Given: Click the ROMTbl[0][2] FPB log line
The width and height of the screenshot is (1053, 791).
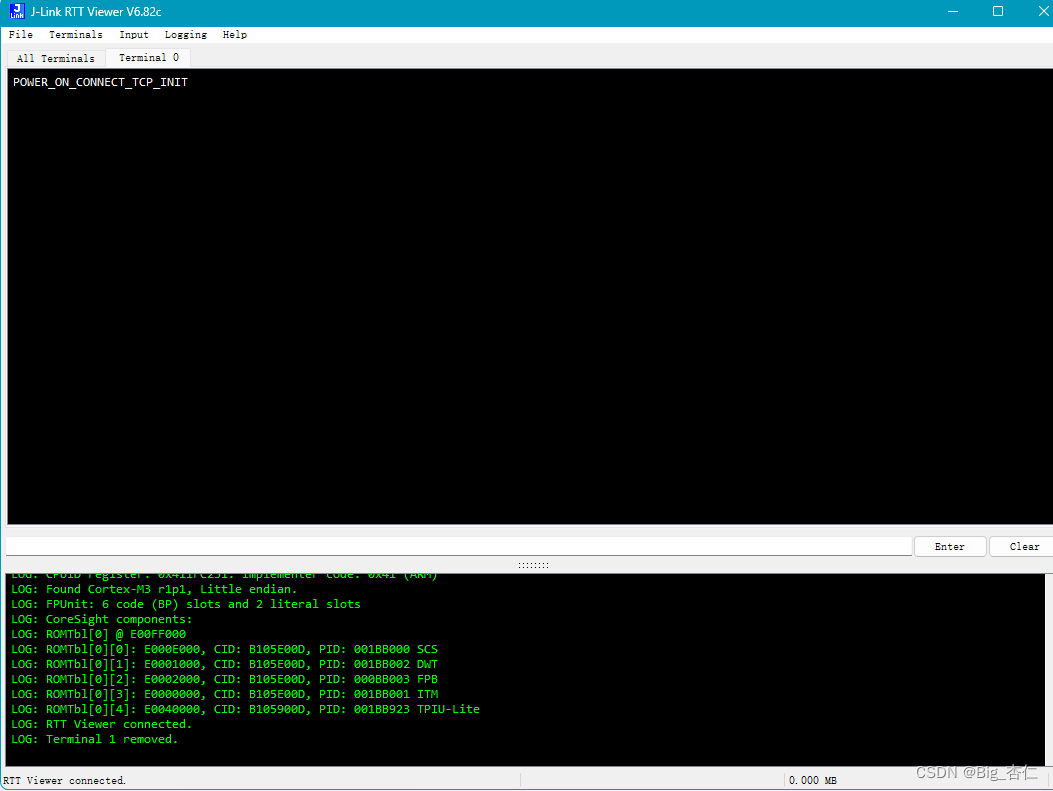Looking at the screenshot, I should (x=224, y=679).
